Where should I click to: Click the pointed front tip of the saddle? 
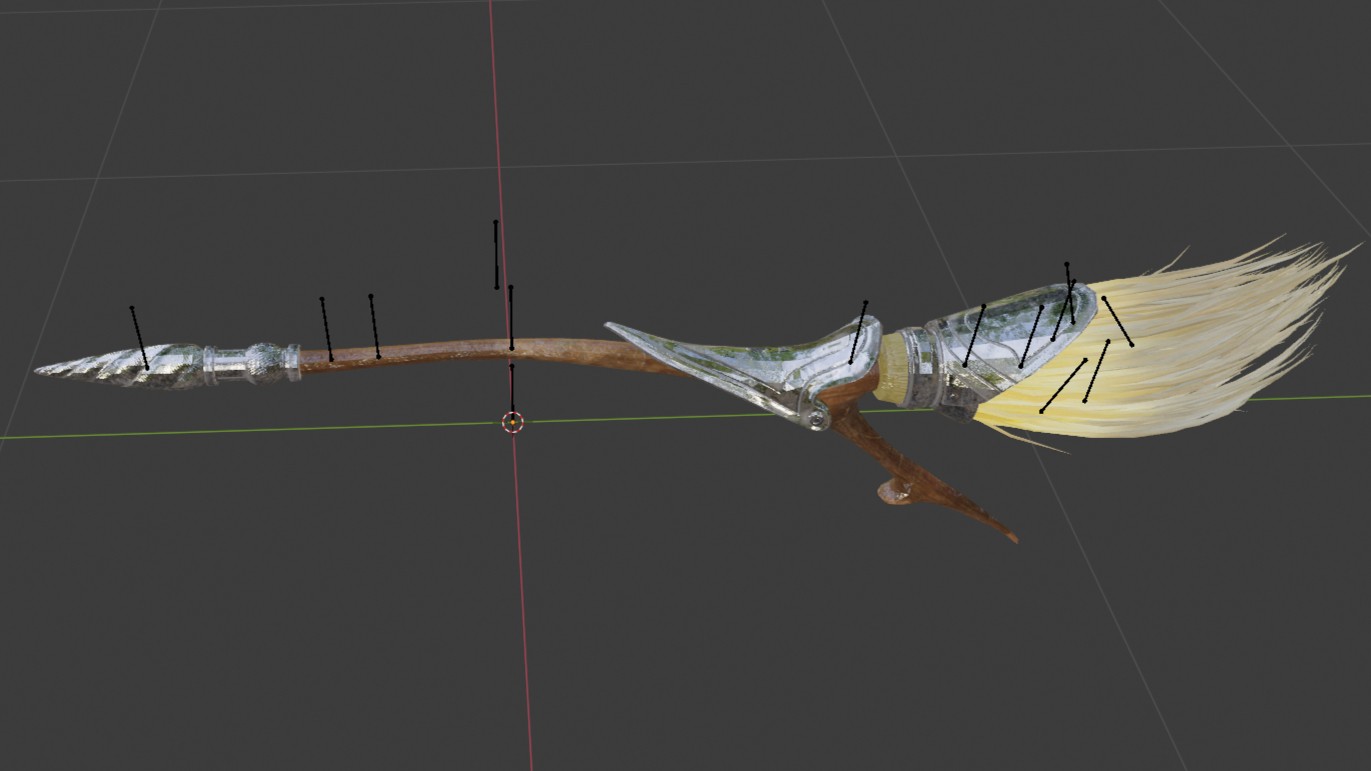(612, 326)
